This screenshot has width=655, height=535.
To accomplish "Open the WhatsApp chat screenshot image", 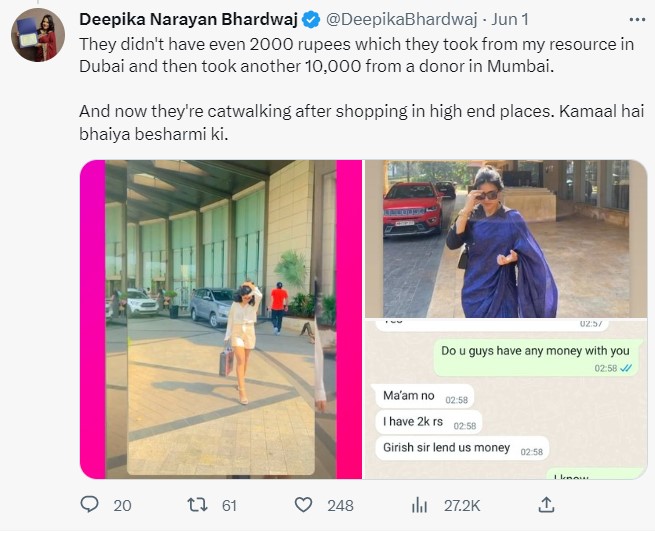I will click(x=505, y=399).
